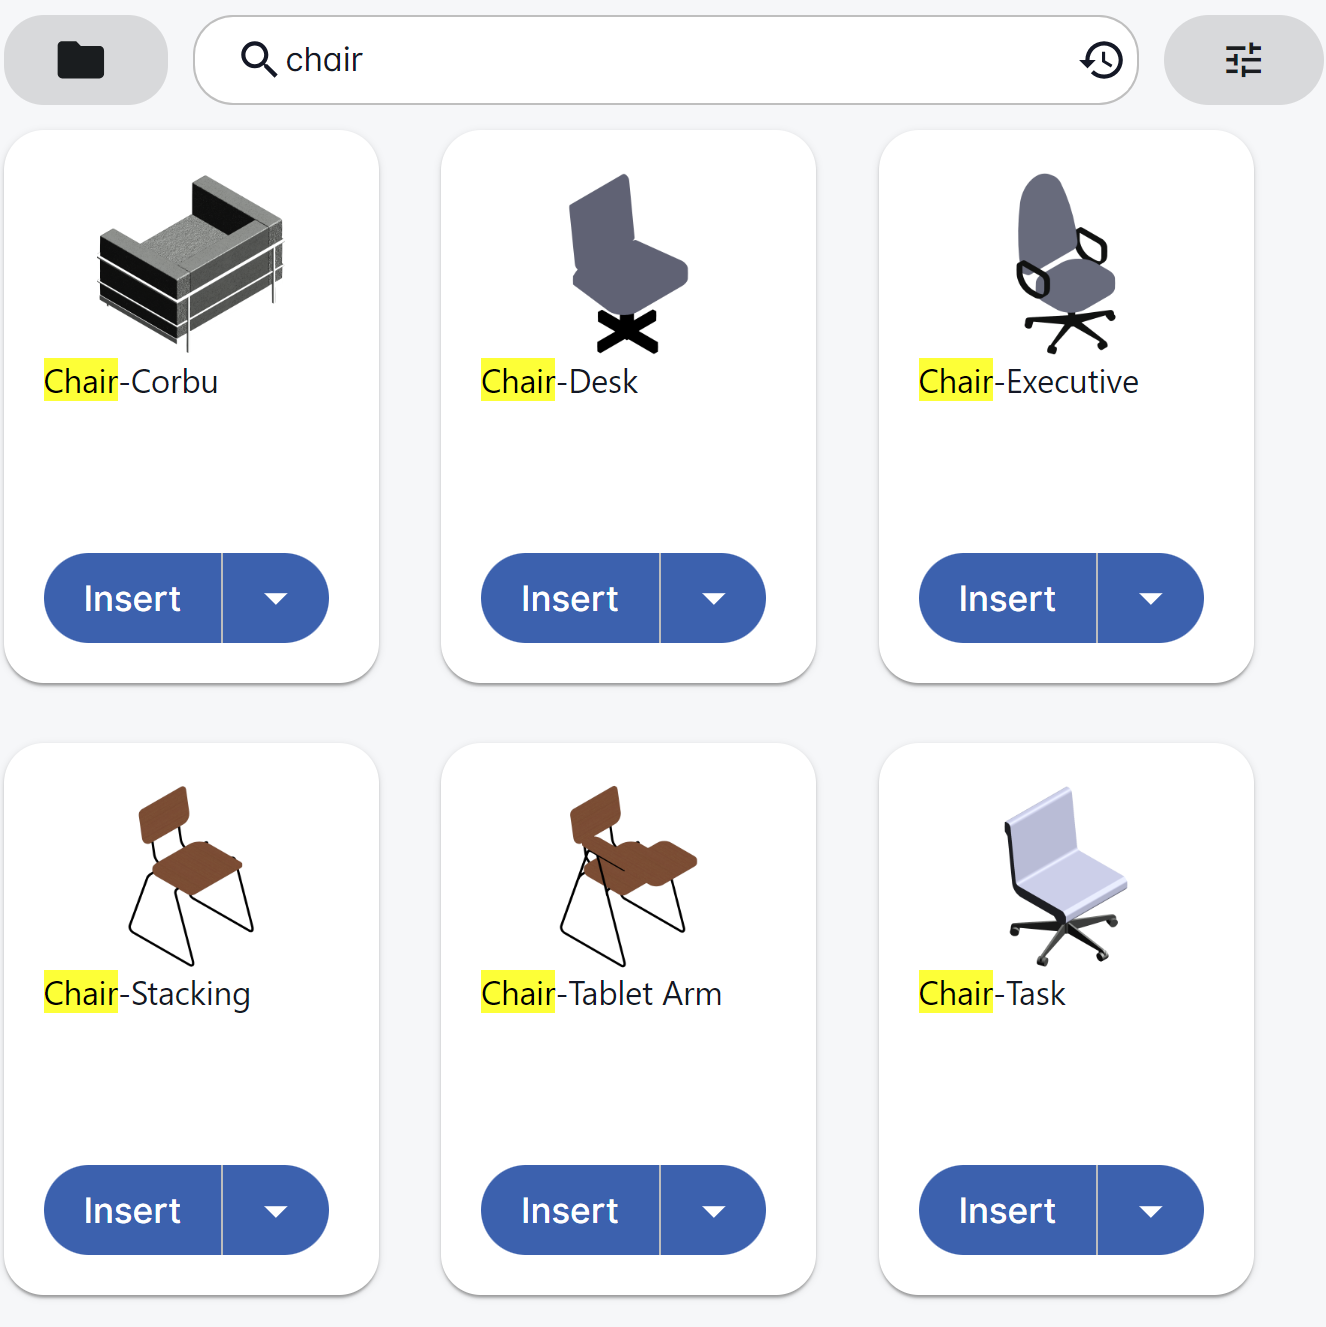
Task: Select the Chair-Desk thumbnail image
Action: 628,263
